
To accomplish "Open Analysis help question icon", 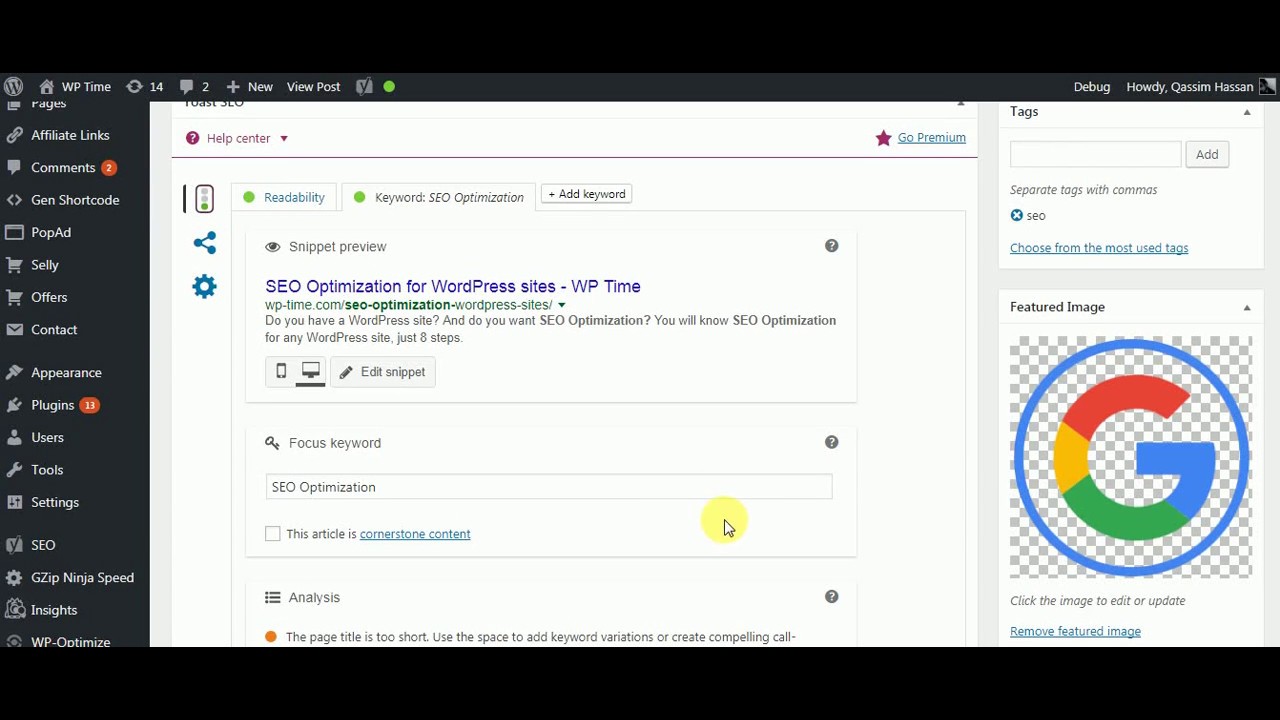I will pyautogui.click(x=831, y=597).
